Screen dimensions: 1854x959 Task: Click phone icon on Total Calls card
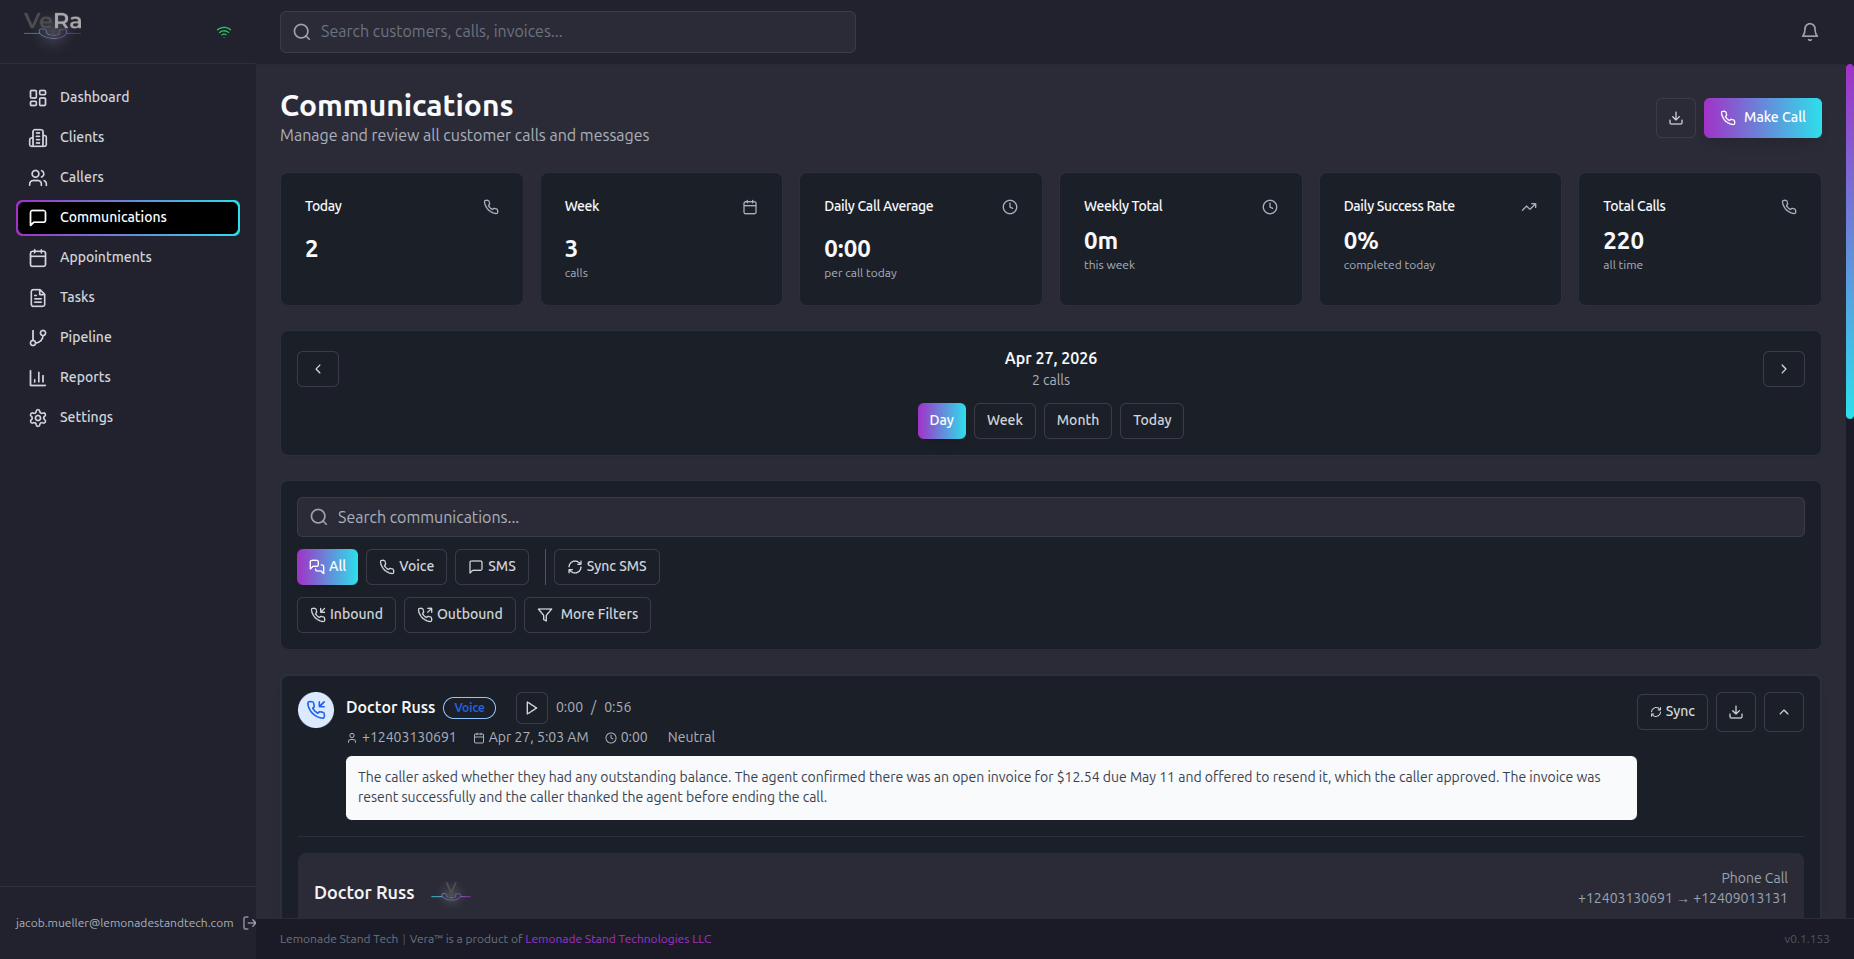click(1789, 207)
